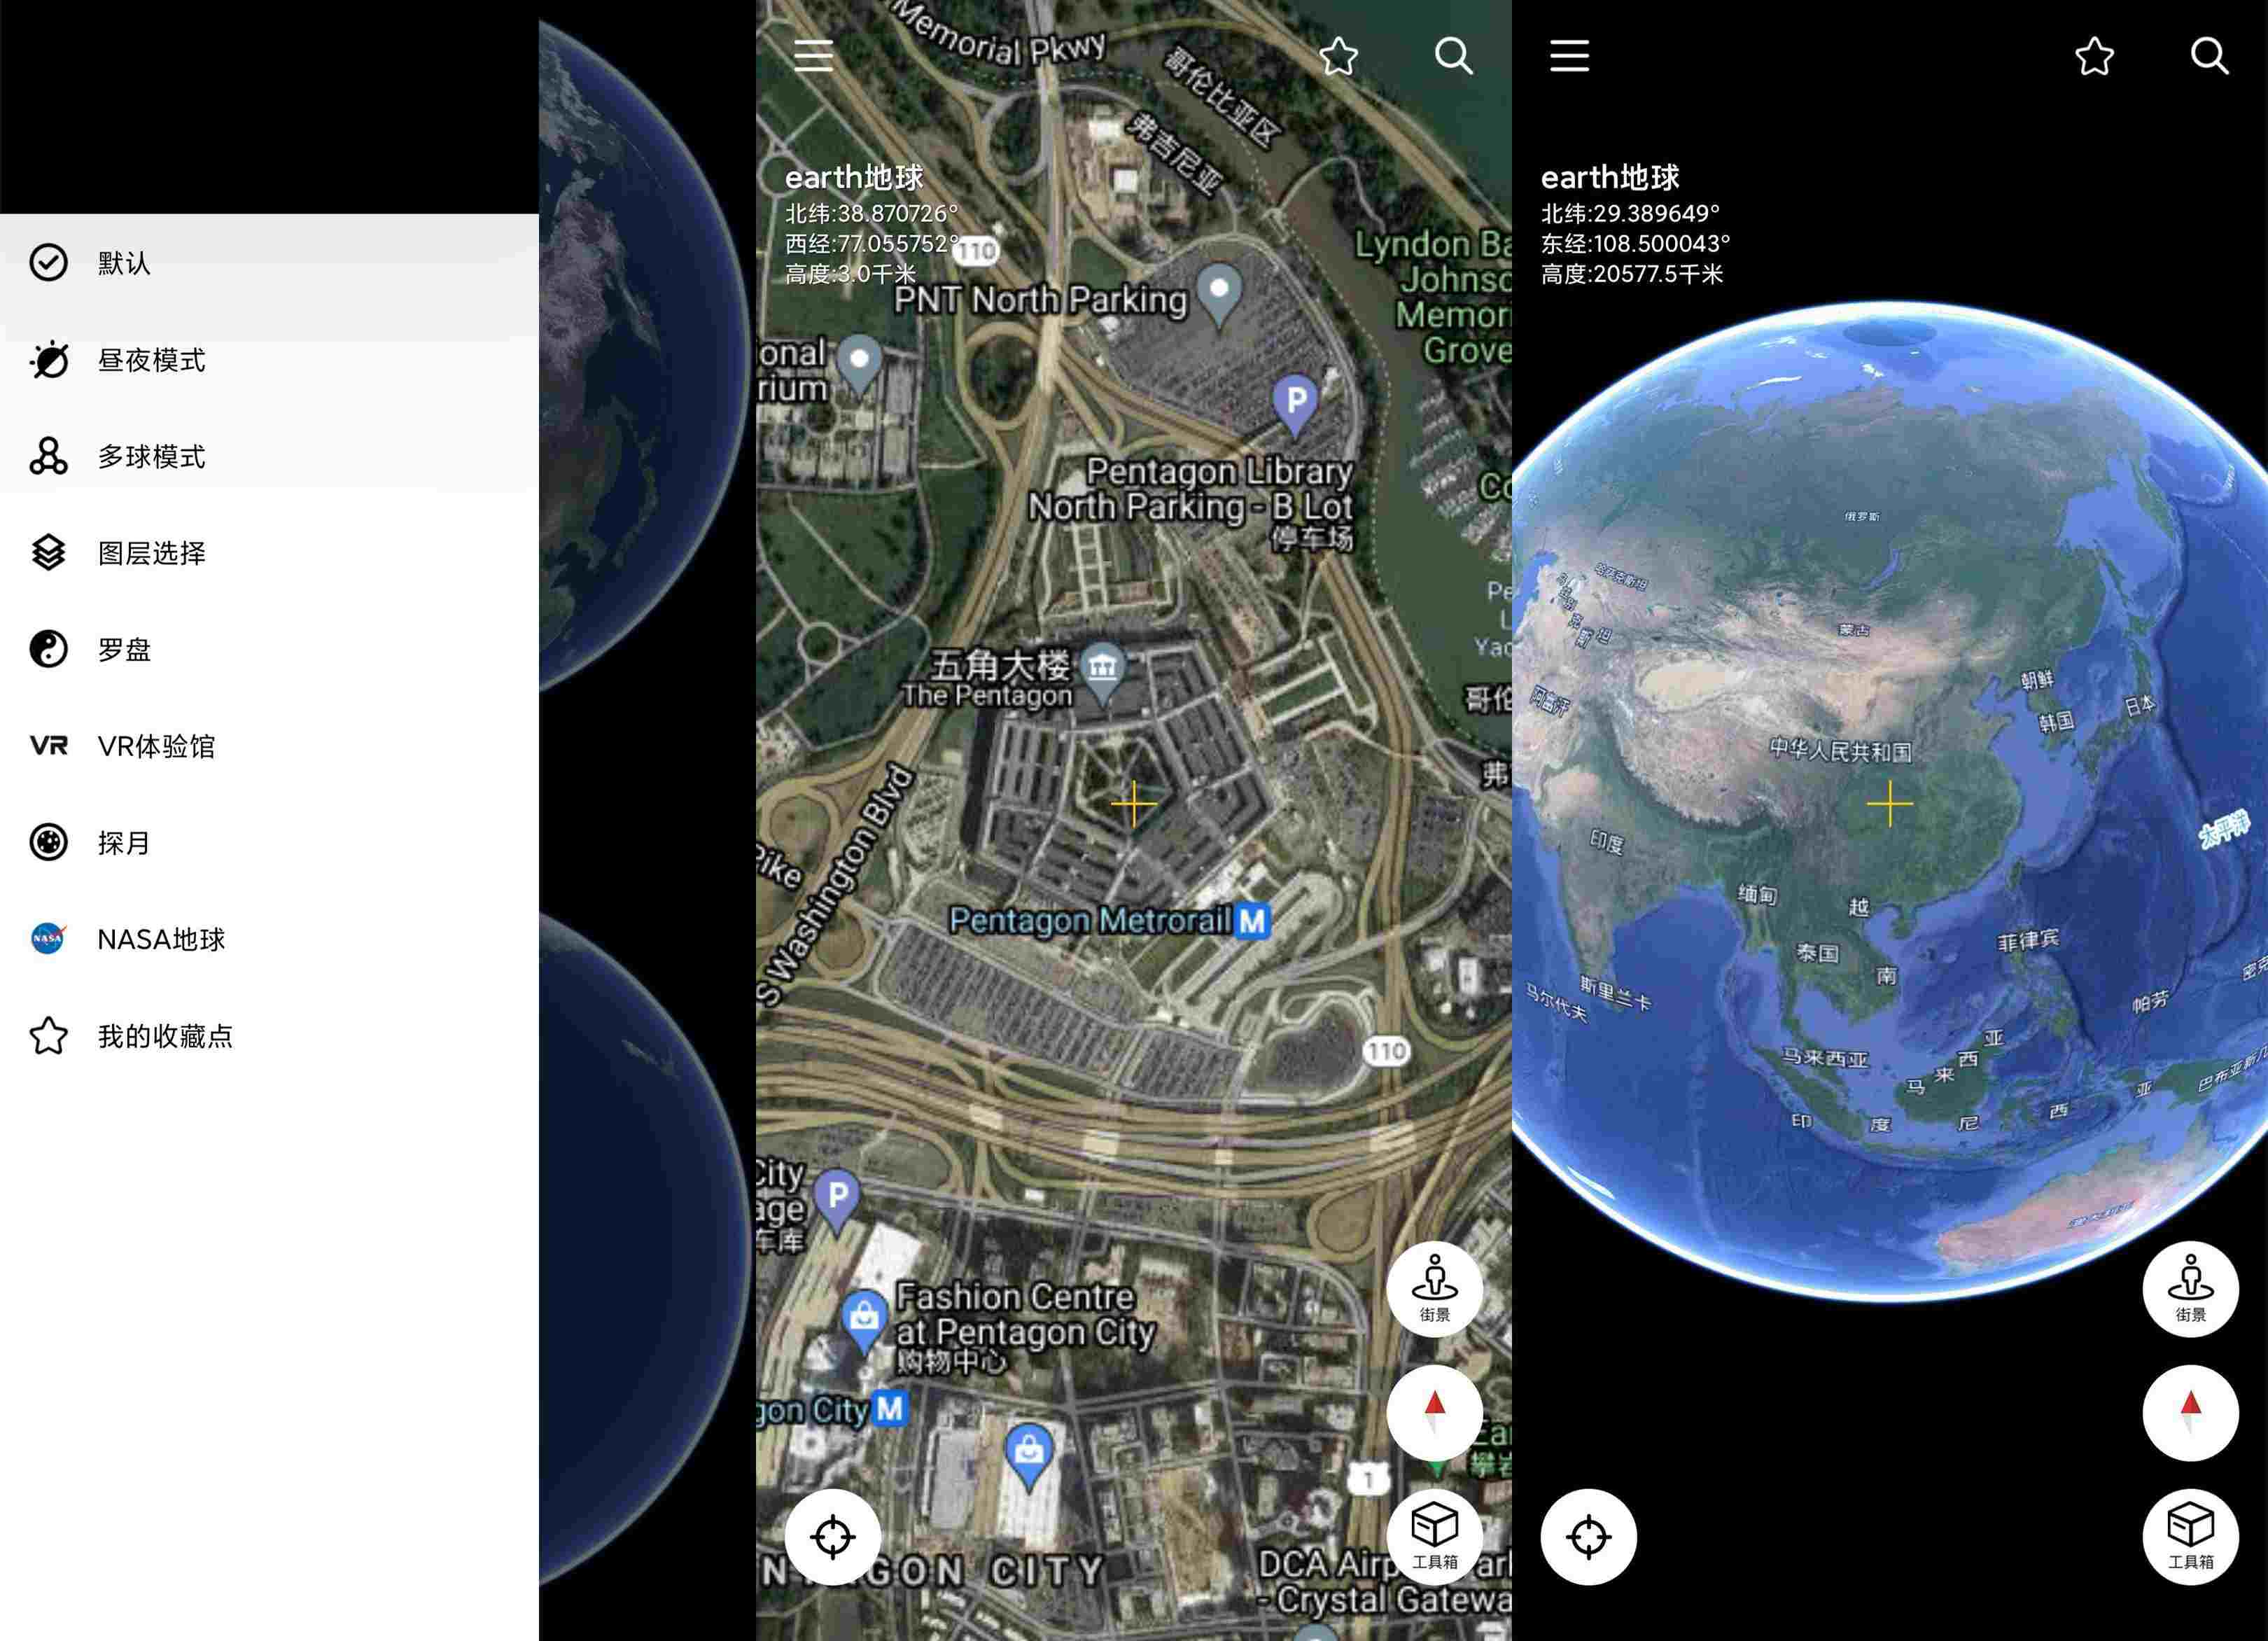Open the 罗盘 compass entry
This screenshot has width=2268, height=1641.
(269, 650)
